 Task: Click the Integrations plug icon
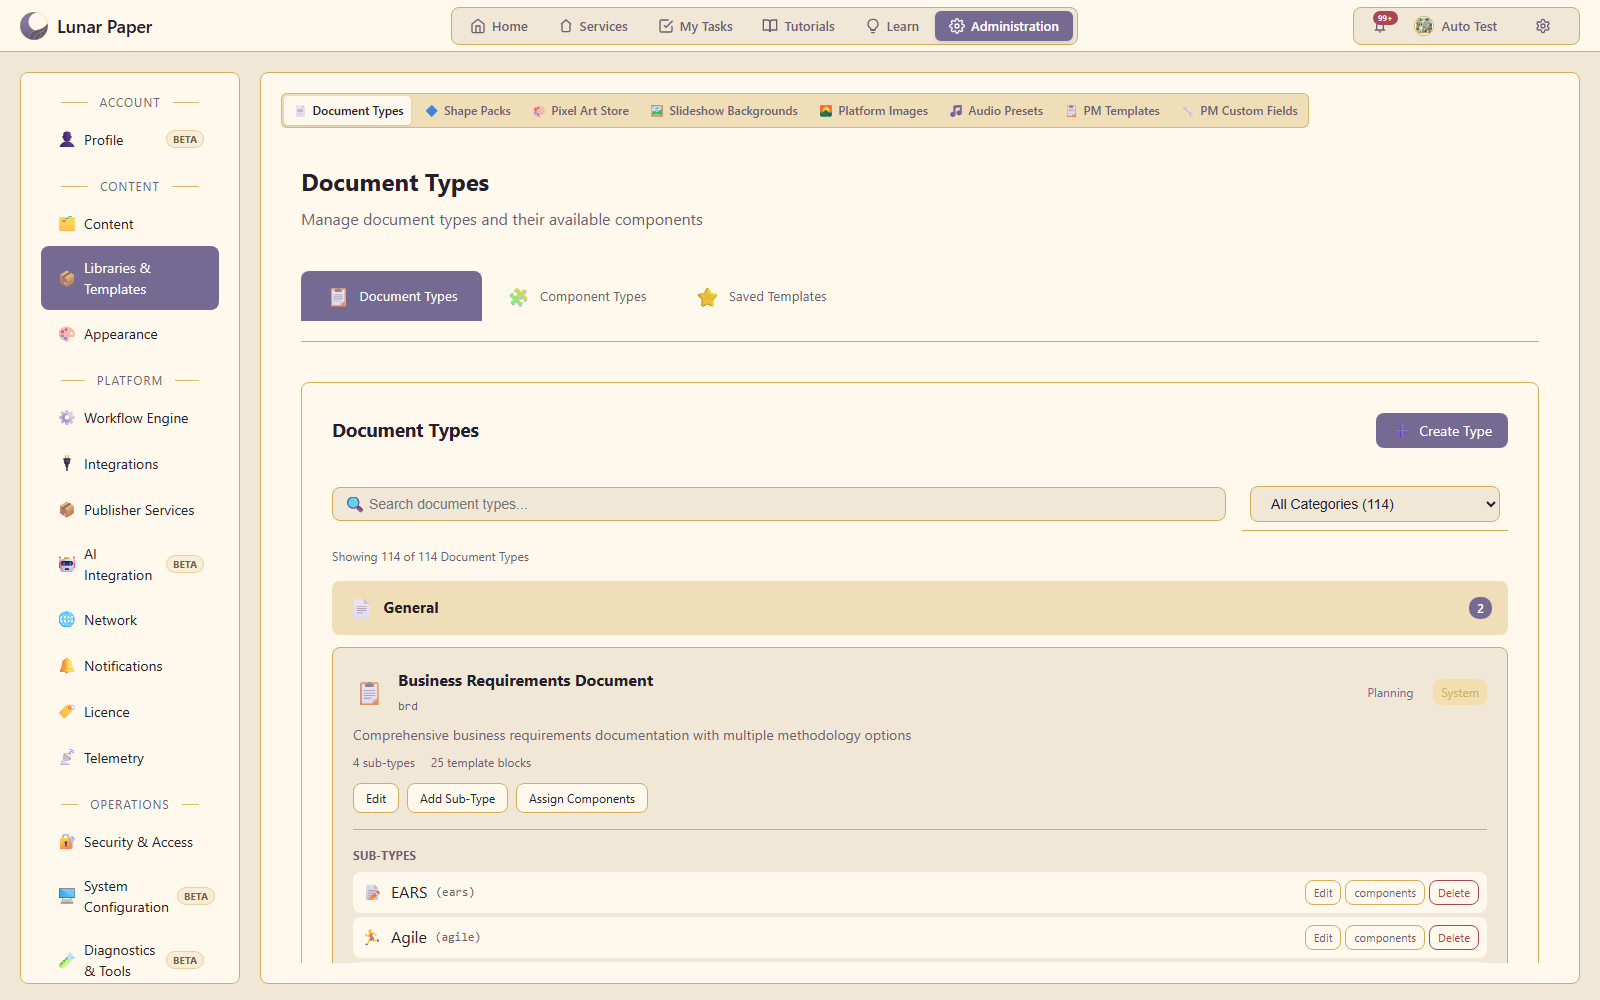point(67,464)
